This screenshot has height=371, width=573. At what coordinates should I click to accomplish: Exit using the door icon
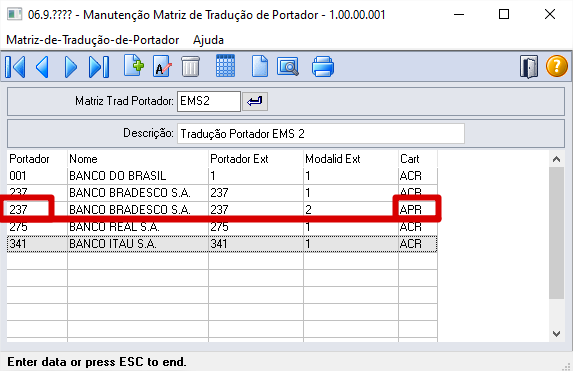529,67
